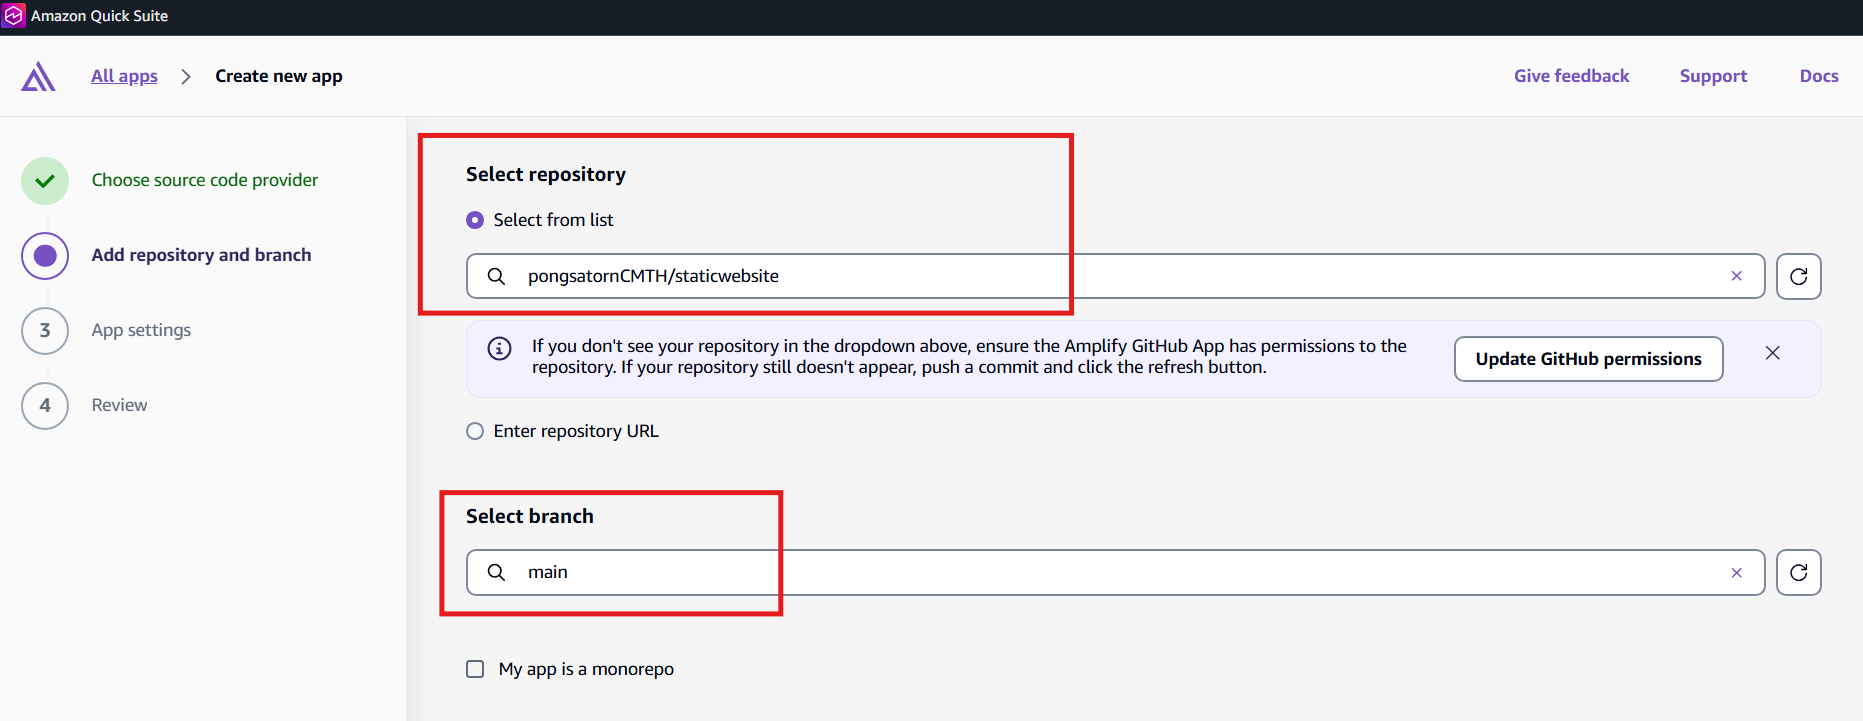Open the repository dropdown showing pongsatornCMTH/staticwebsite
The image size is (1863, 721).
(x=1100, y=277)
